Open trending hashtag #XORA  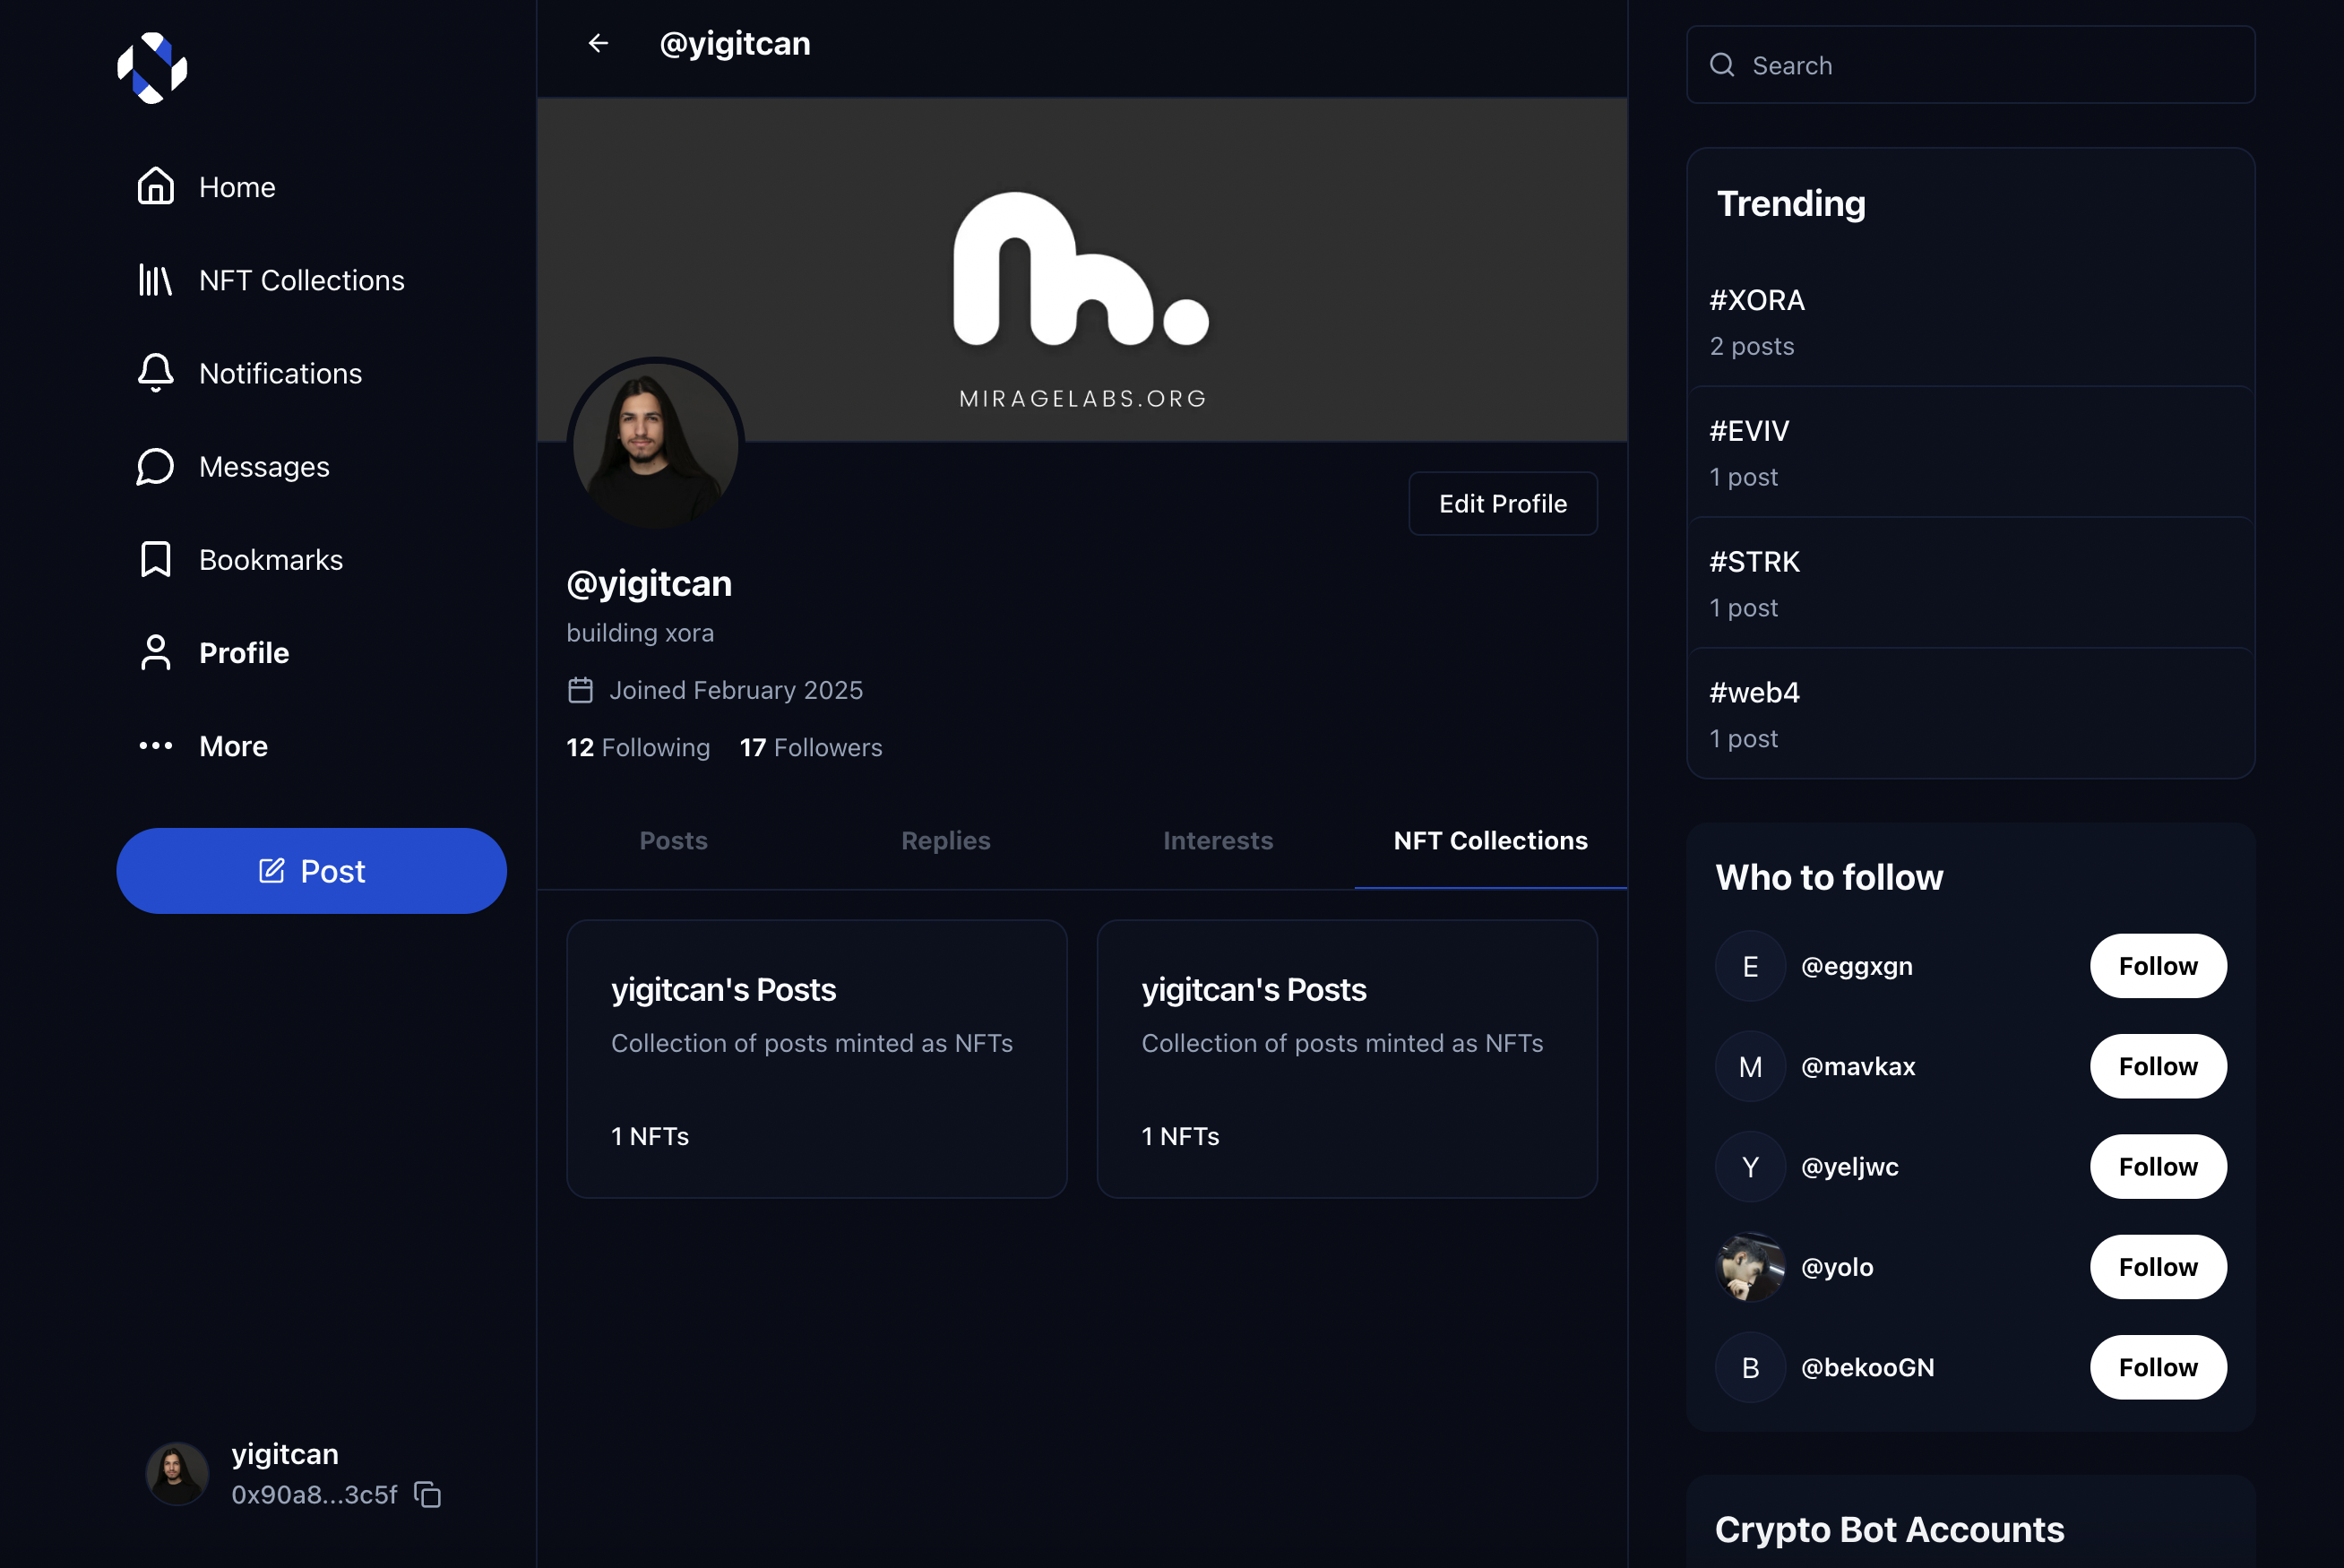1757,300
